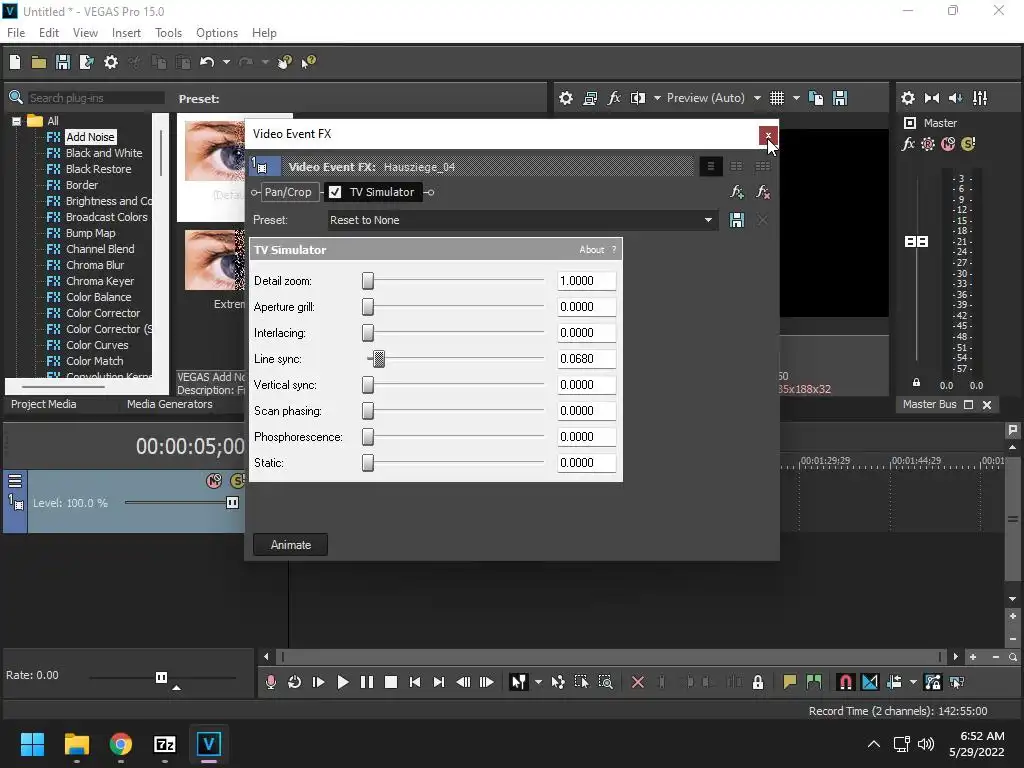This screenshot has width=1024, height=768.
Task: Go to start of project
Action: pos(415,682)
